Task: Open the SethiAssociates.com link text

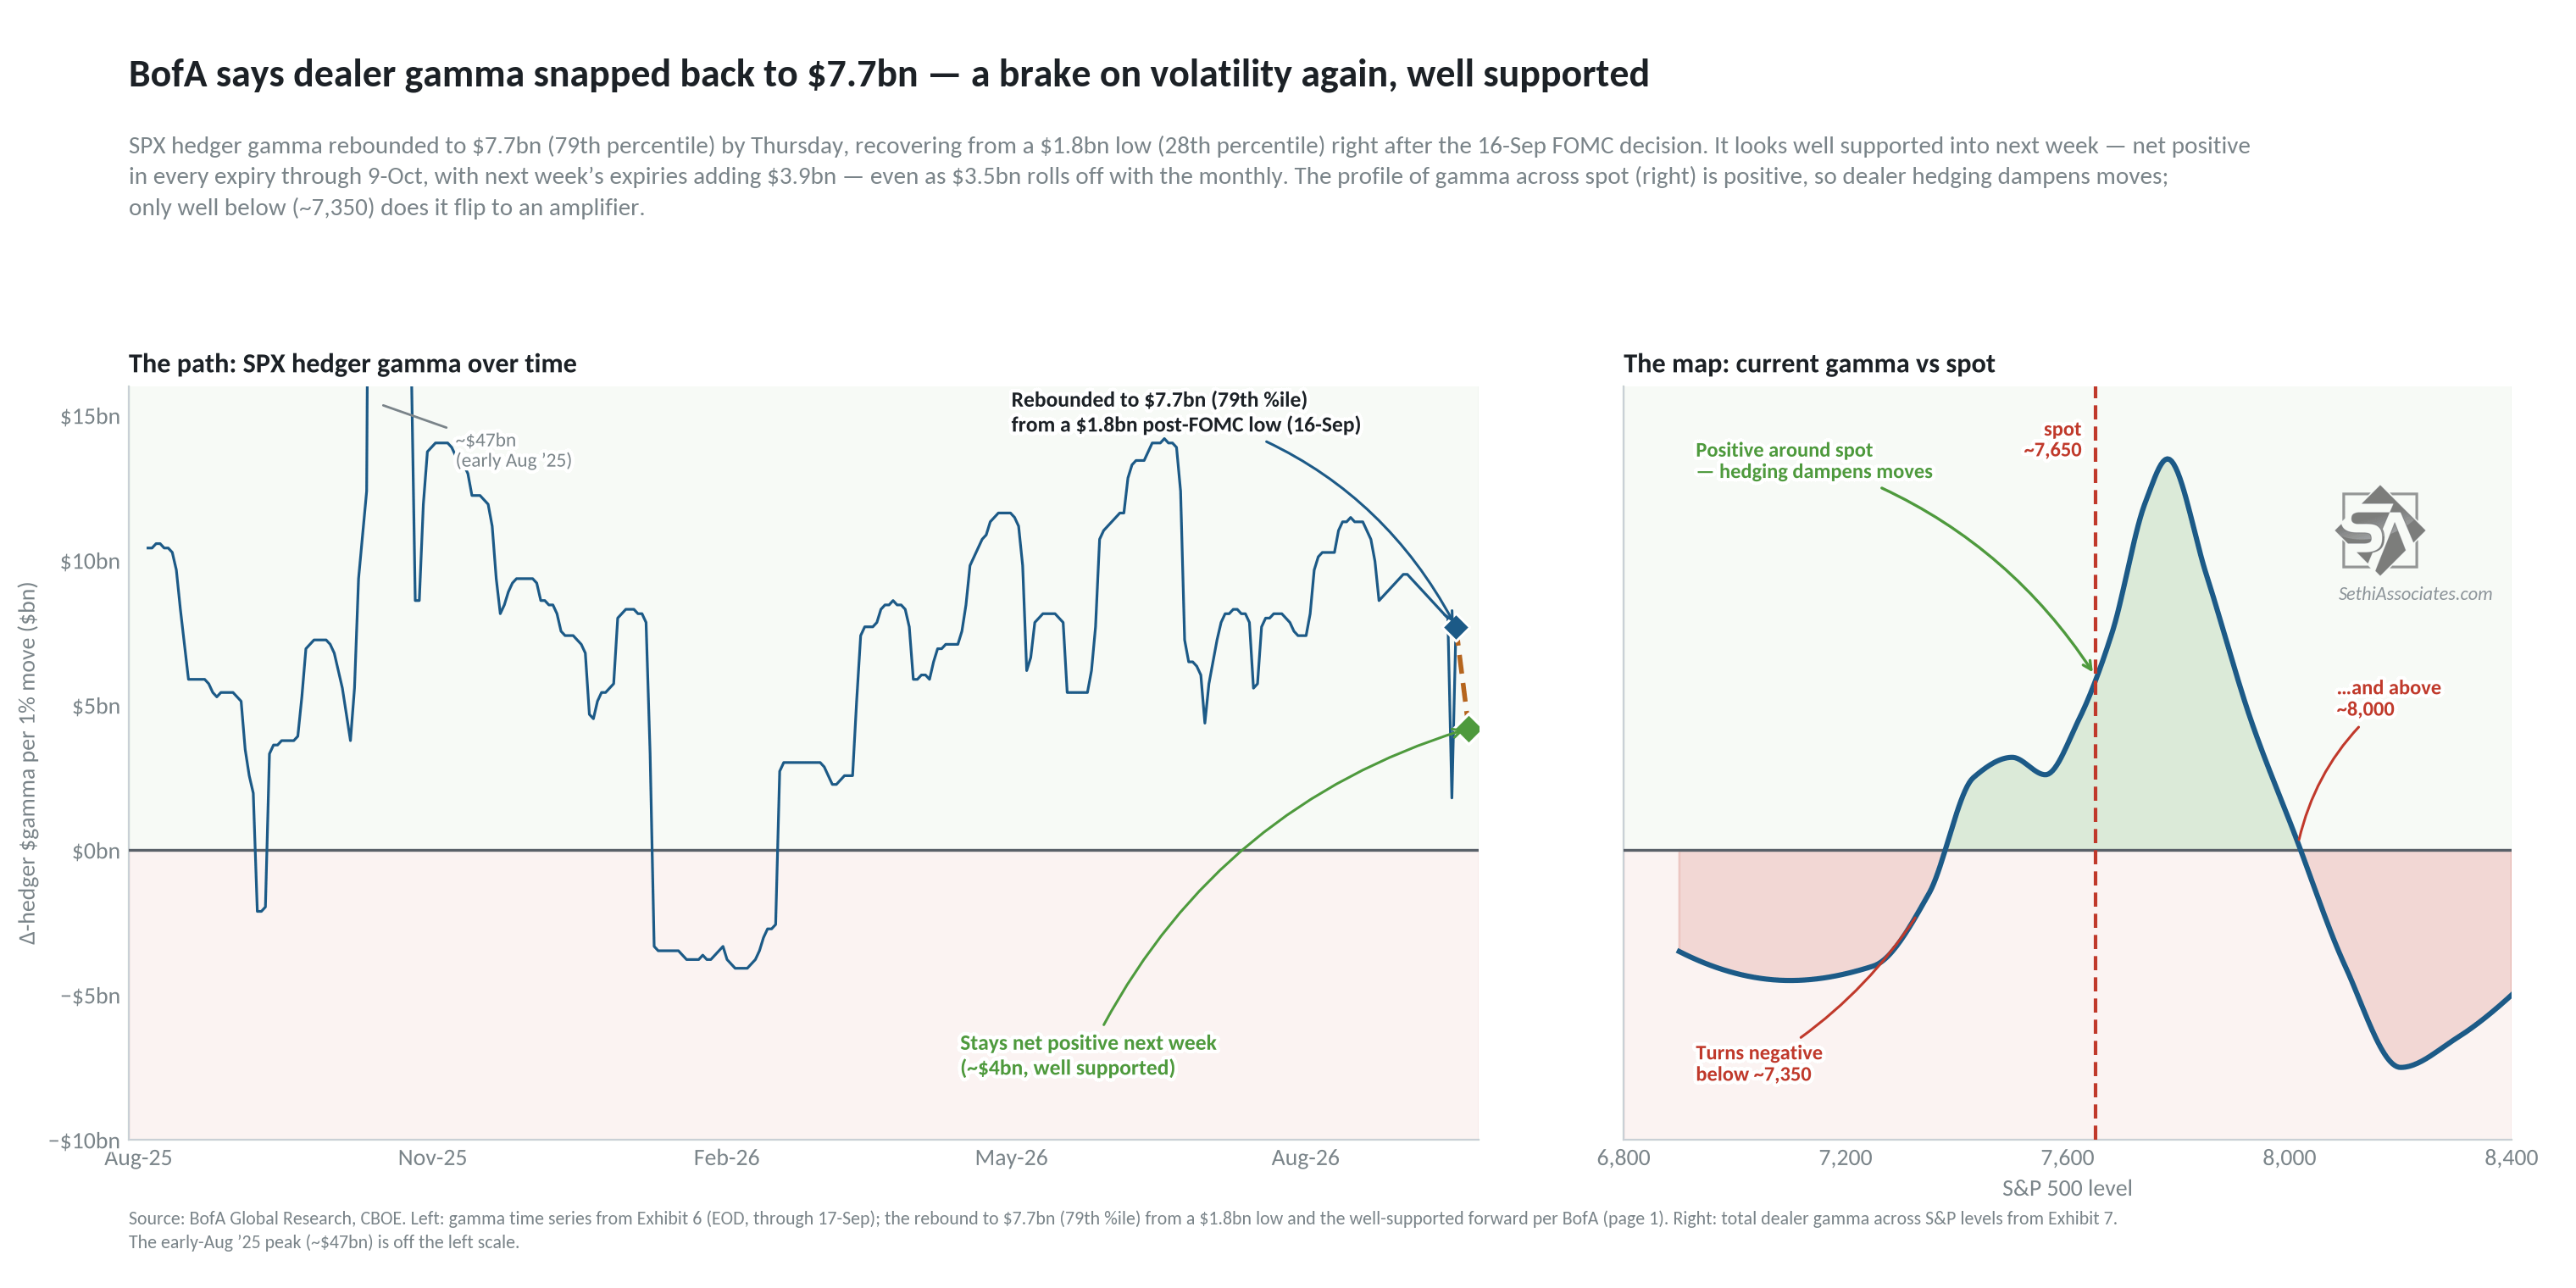Action: click(2414, 593)
